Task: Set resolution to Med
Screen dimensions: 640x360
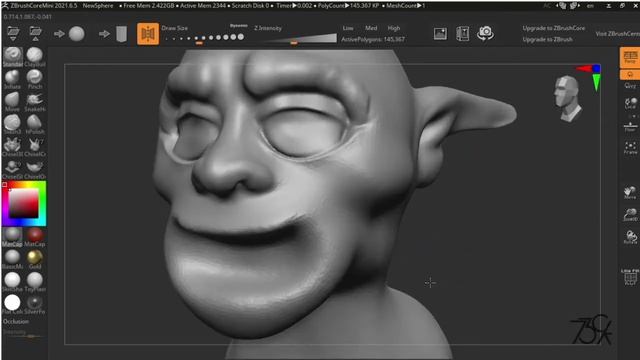Action: [371, 28]
